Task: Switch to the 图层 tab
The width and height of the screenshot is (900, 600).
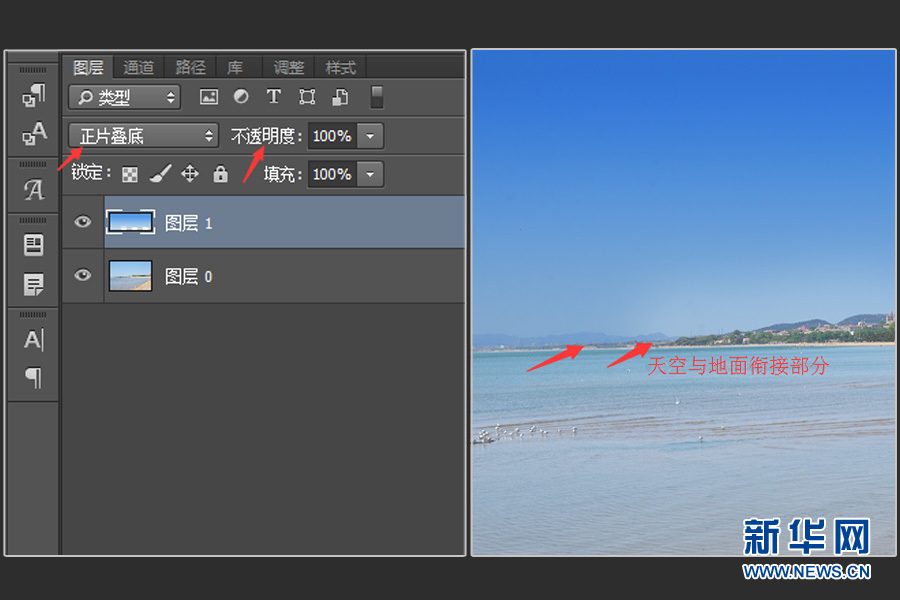Action: coord(88,67)
